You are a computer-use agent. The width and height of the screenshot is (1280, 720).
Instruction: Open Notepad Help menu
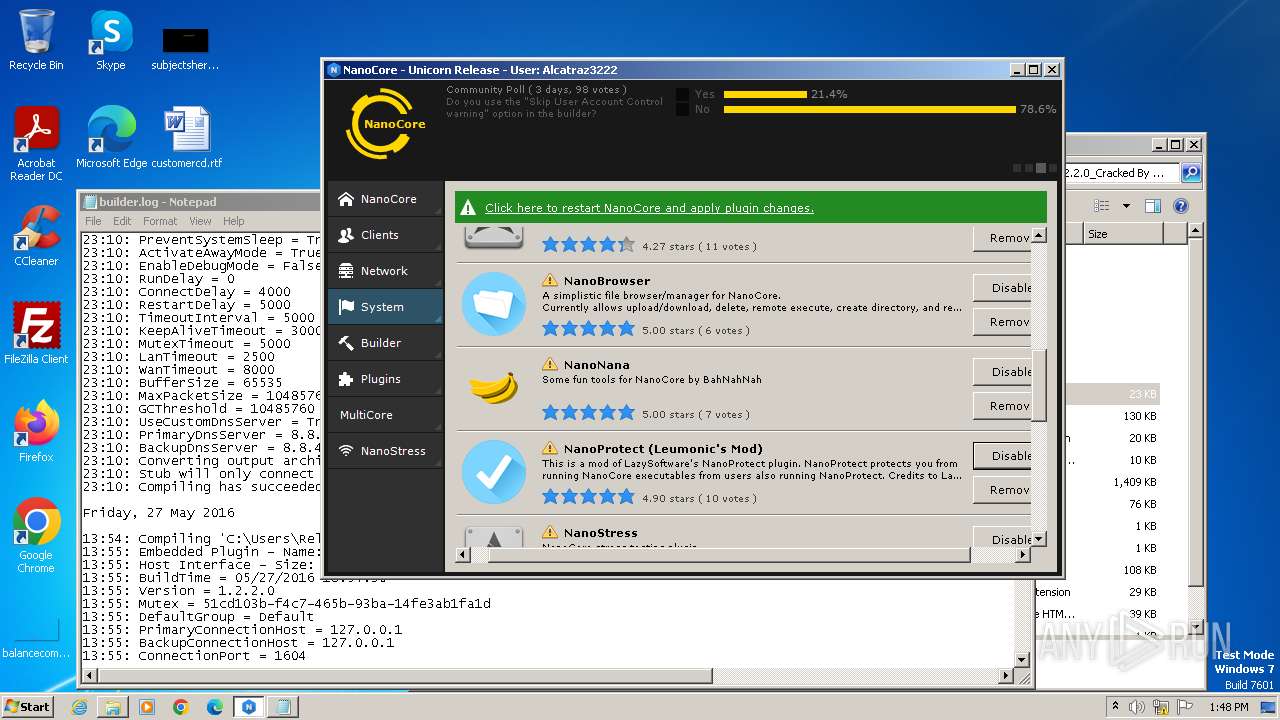tap(233, 221)
